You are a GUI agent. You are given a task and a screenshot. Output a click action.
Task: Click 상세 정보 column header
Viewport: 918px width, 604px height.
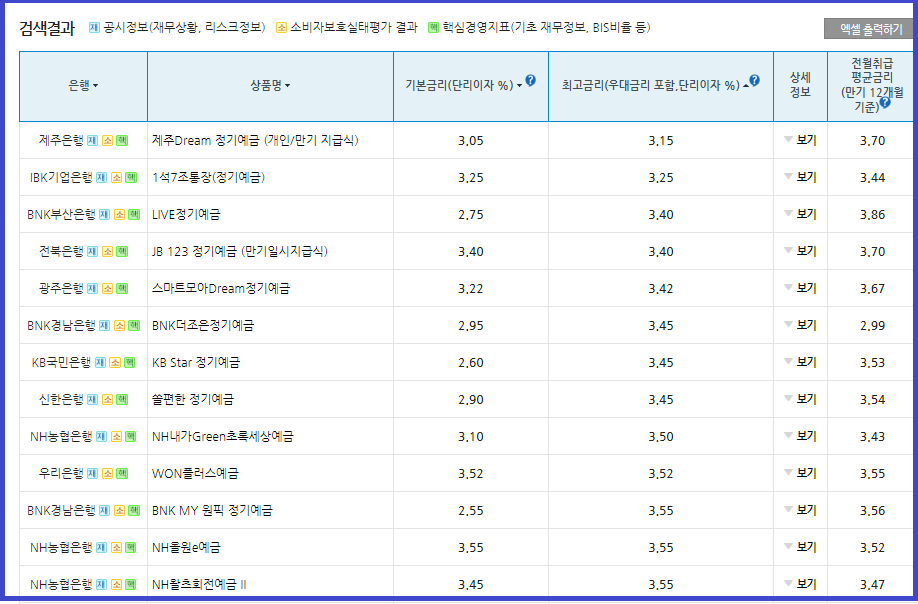(800, 84)
